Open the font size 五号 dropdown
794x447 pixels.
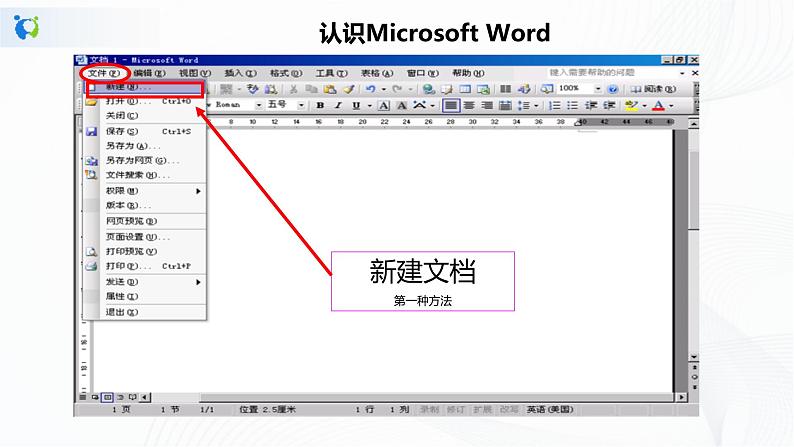[x=301, y=105]
